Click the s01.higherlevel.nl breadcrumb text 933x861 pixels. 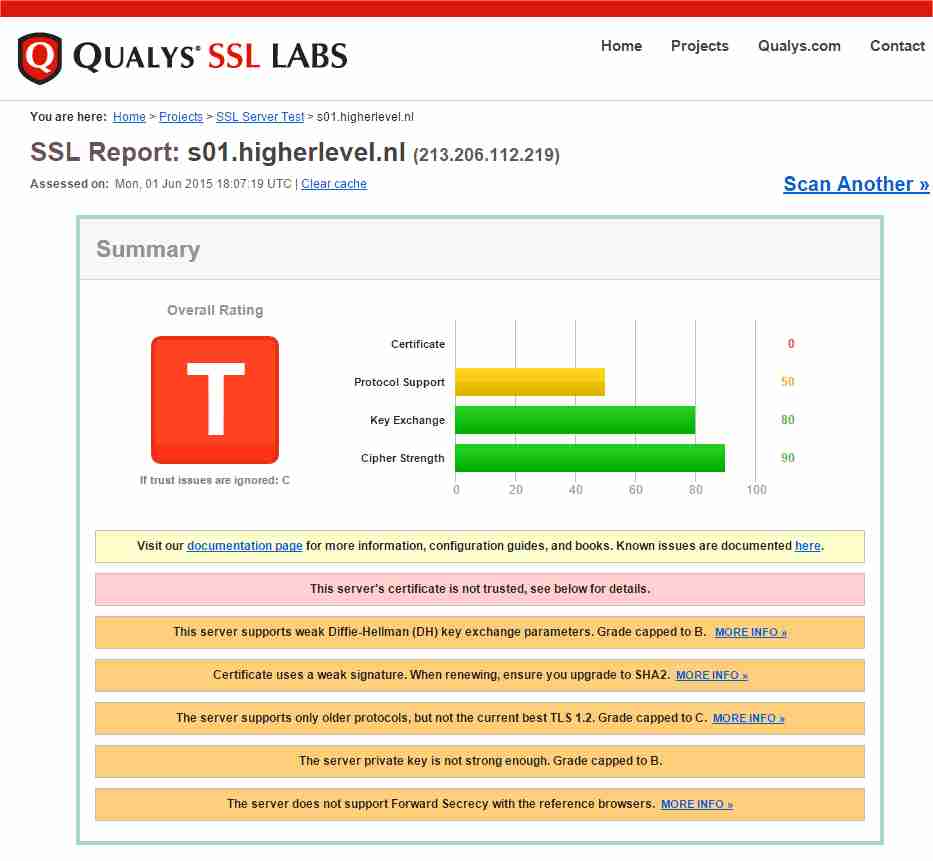coord(365,117)
